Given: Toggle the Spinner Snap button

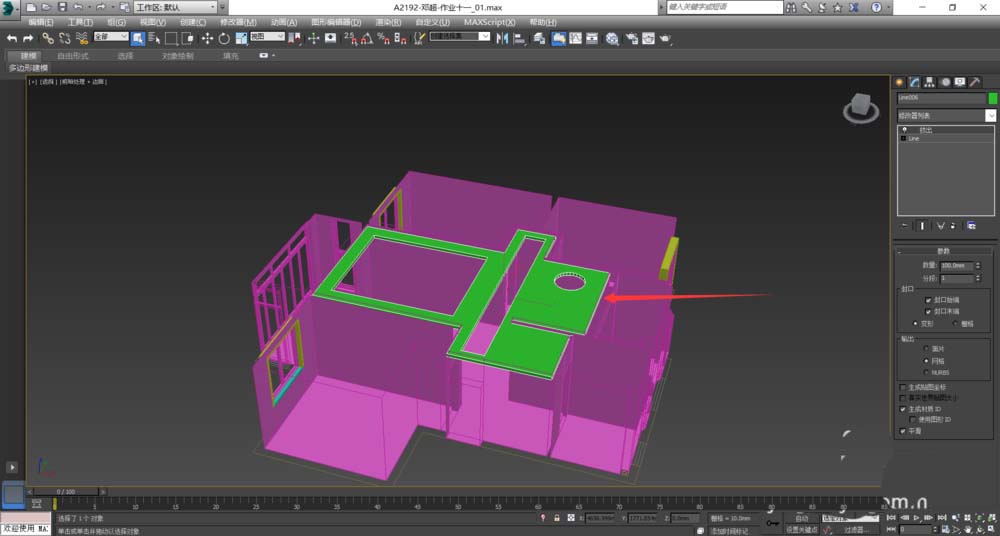Looking at the screenshot, I should (x=400, y=39).
